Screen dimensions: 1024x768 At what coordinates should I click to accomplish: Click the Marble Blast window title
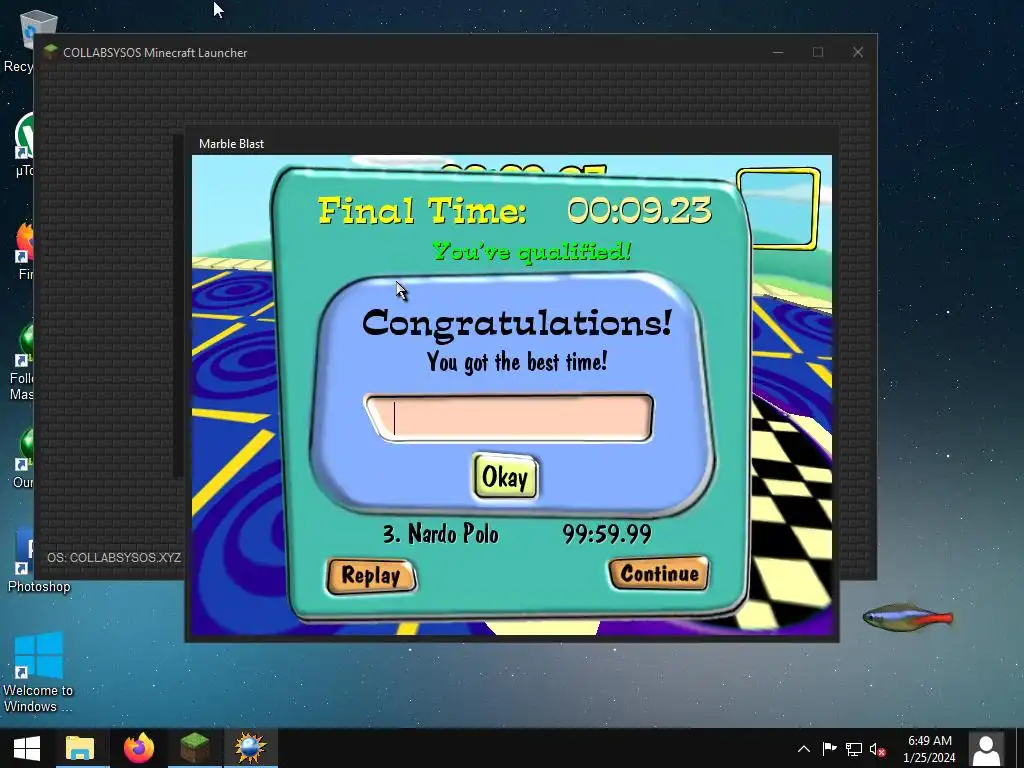(231, 144)
